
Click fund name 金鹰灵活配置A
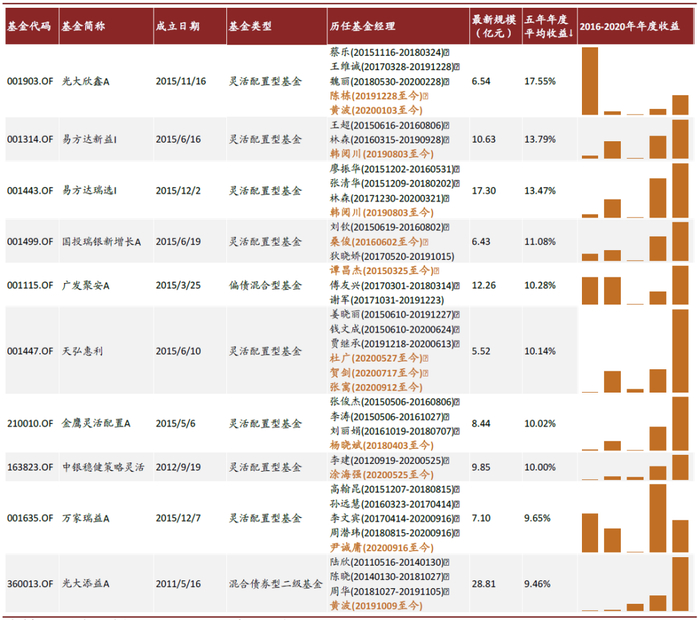(x=96, y=423)
